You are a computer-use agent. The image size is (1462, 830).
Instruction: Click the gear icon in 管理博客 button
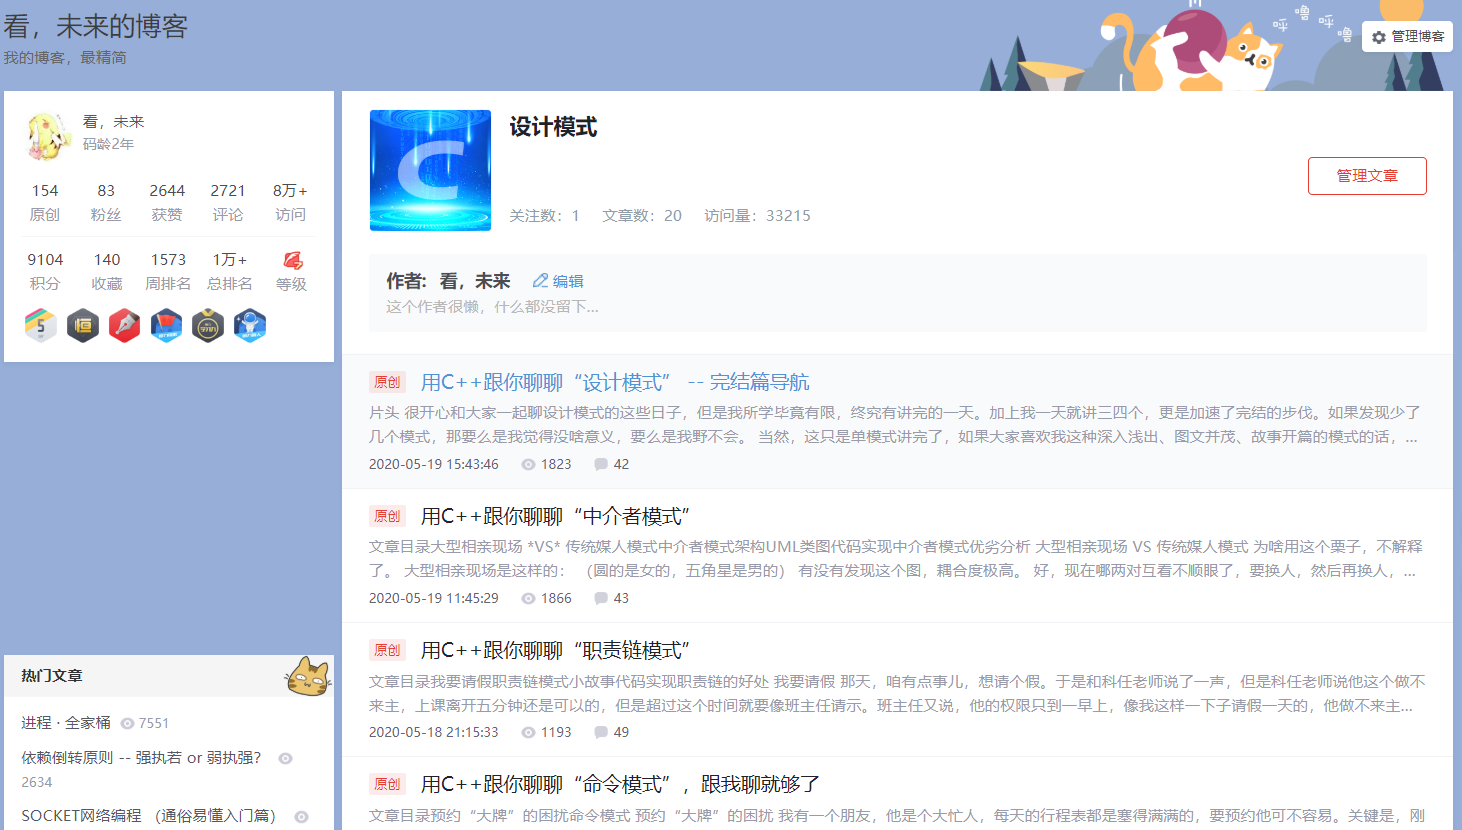click(1379, 37)
